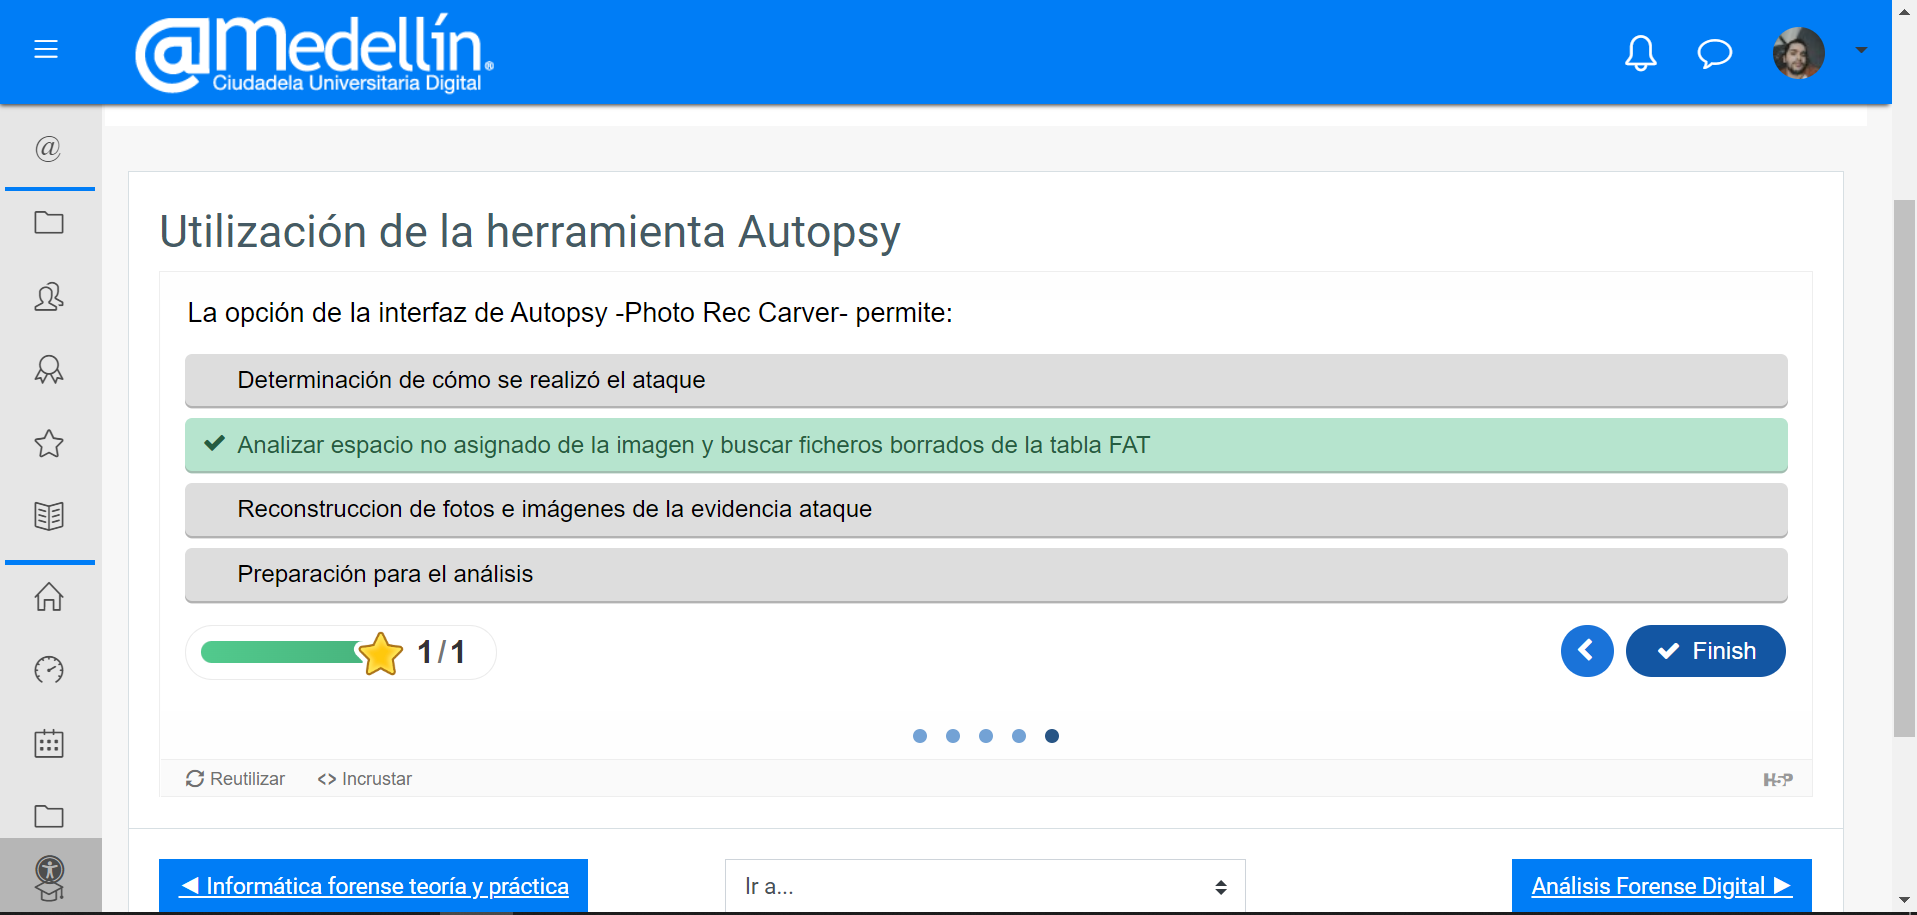Screen dimensions: 1917x915
Task: Open the top folder icon in sidebar
Action: (48, 222)
